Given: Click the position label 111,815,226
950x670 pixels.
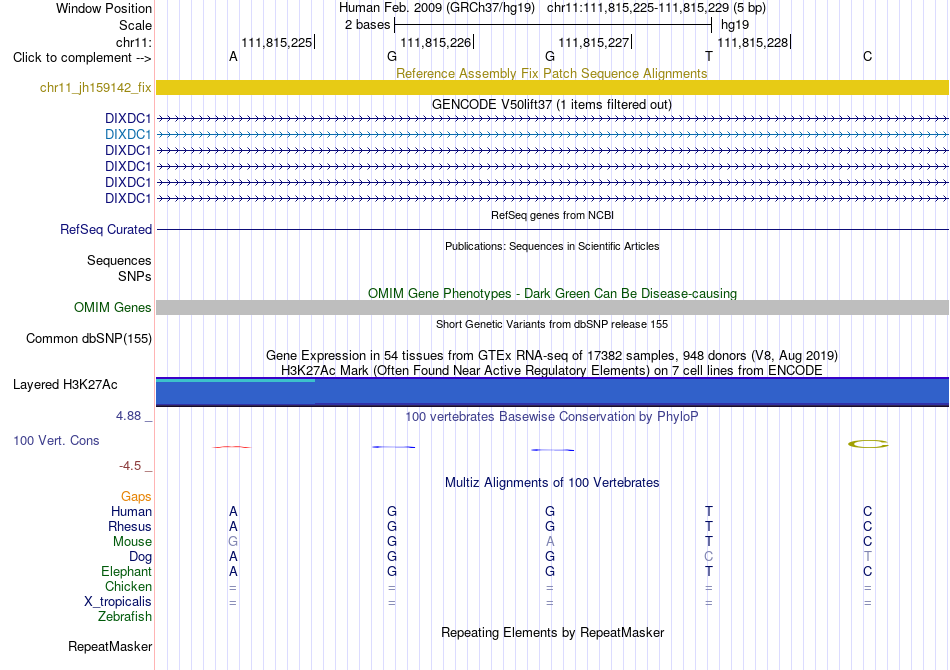Looking at the screenshot, I should 435,42.
